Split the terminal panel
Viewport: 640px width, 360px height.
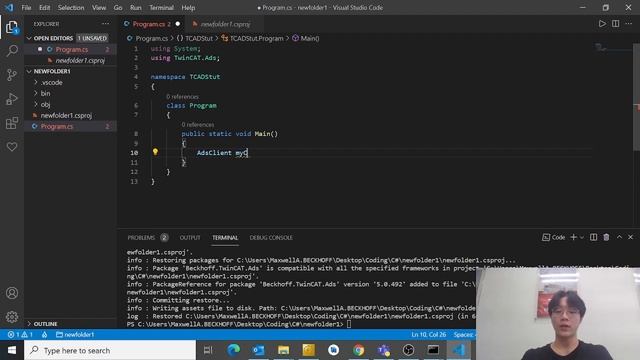tap(593, 237)
